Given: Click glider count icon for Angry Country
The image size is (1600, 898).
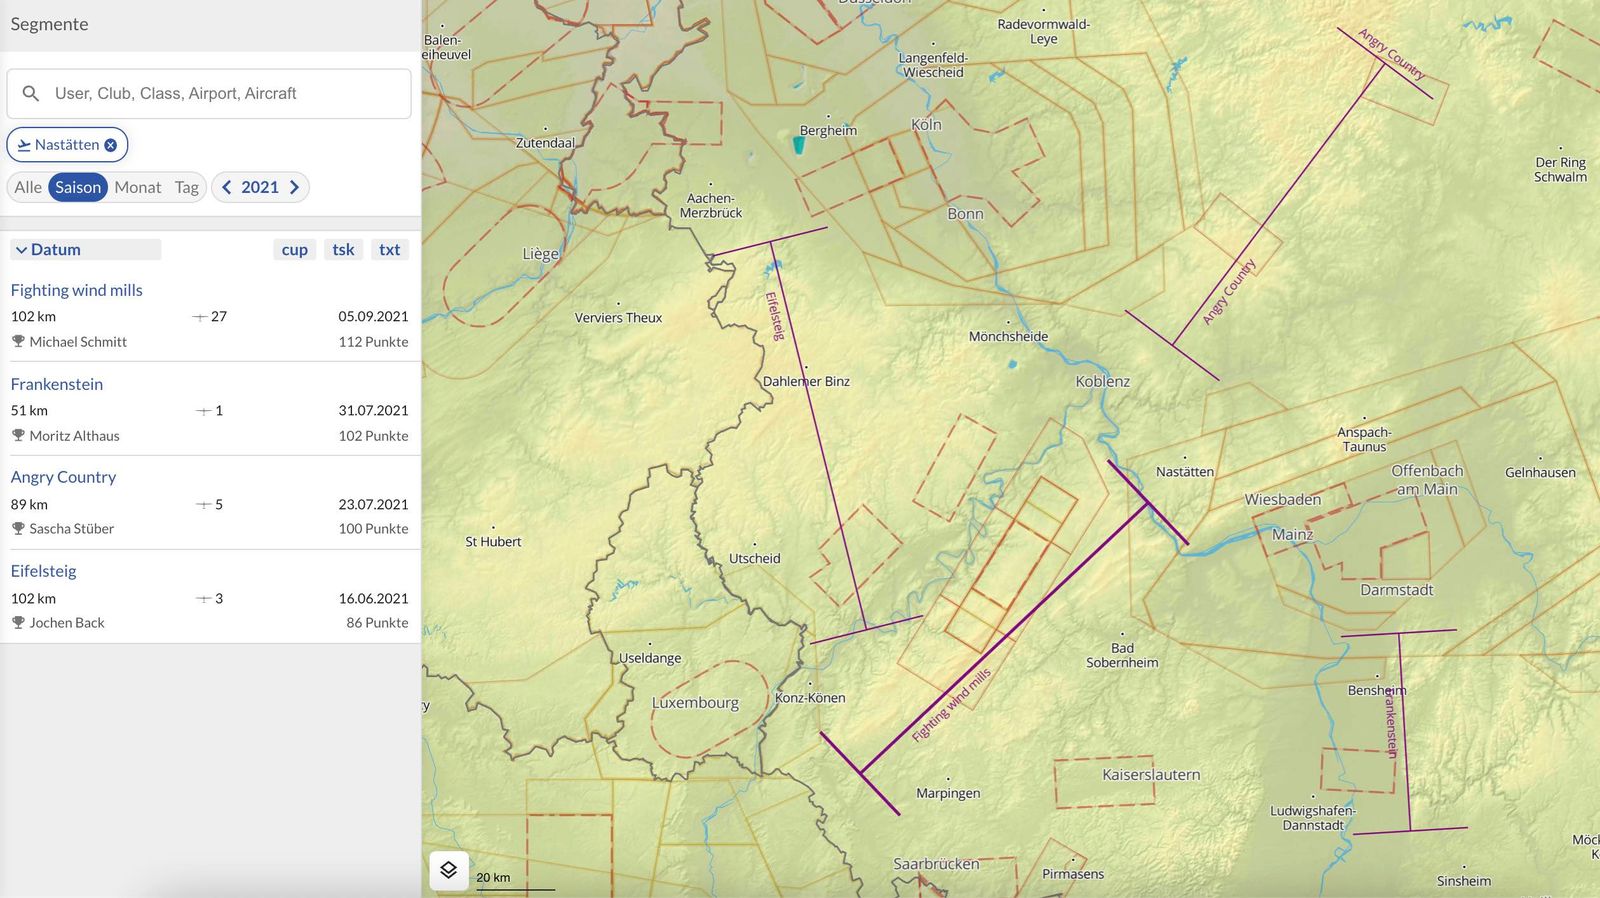Looking at the screenshot, I should 203,505.
